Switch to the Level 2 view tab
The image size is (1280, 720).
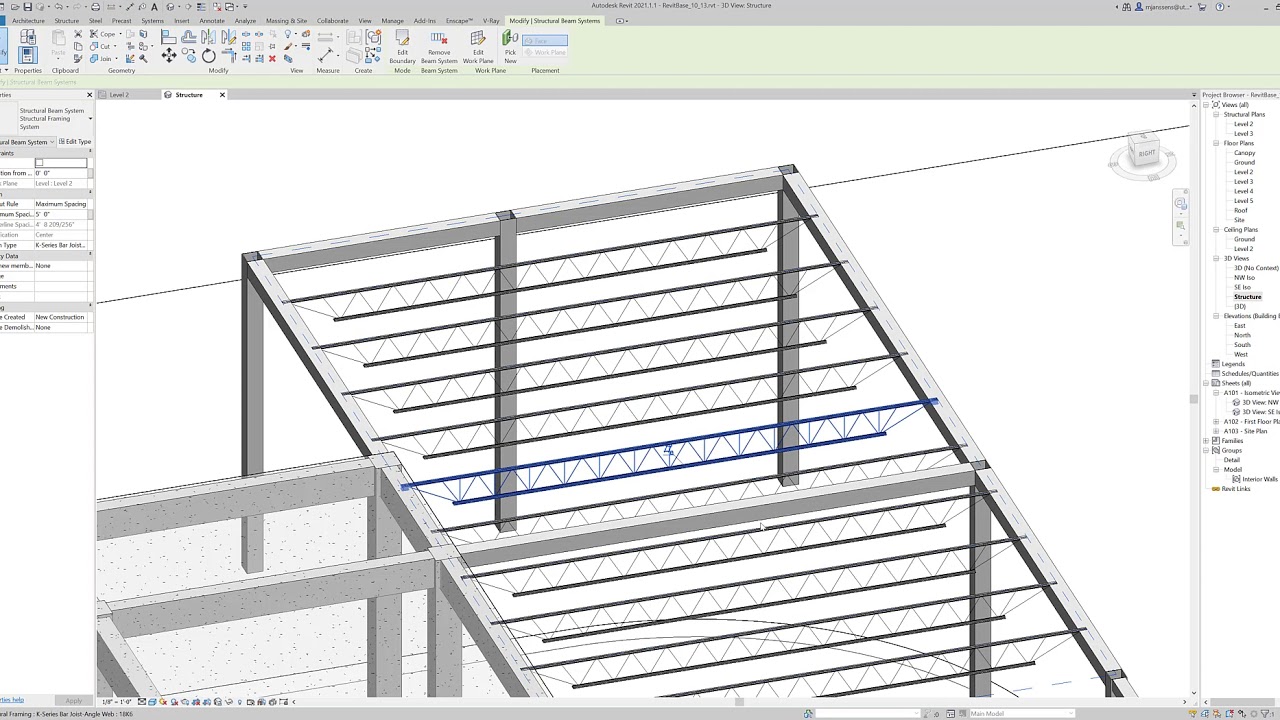coord(119,95)
